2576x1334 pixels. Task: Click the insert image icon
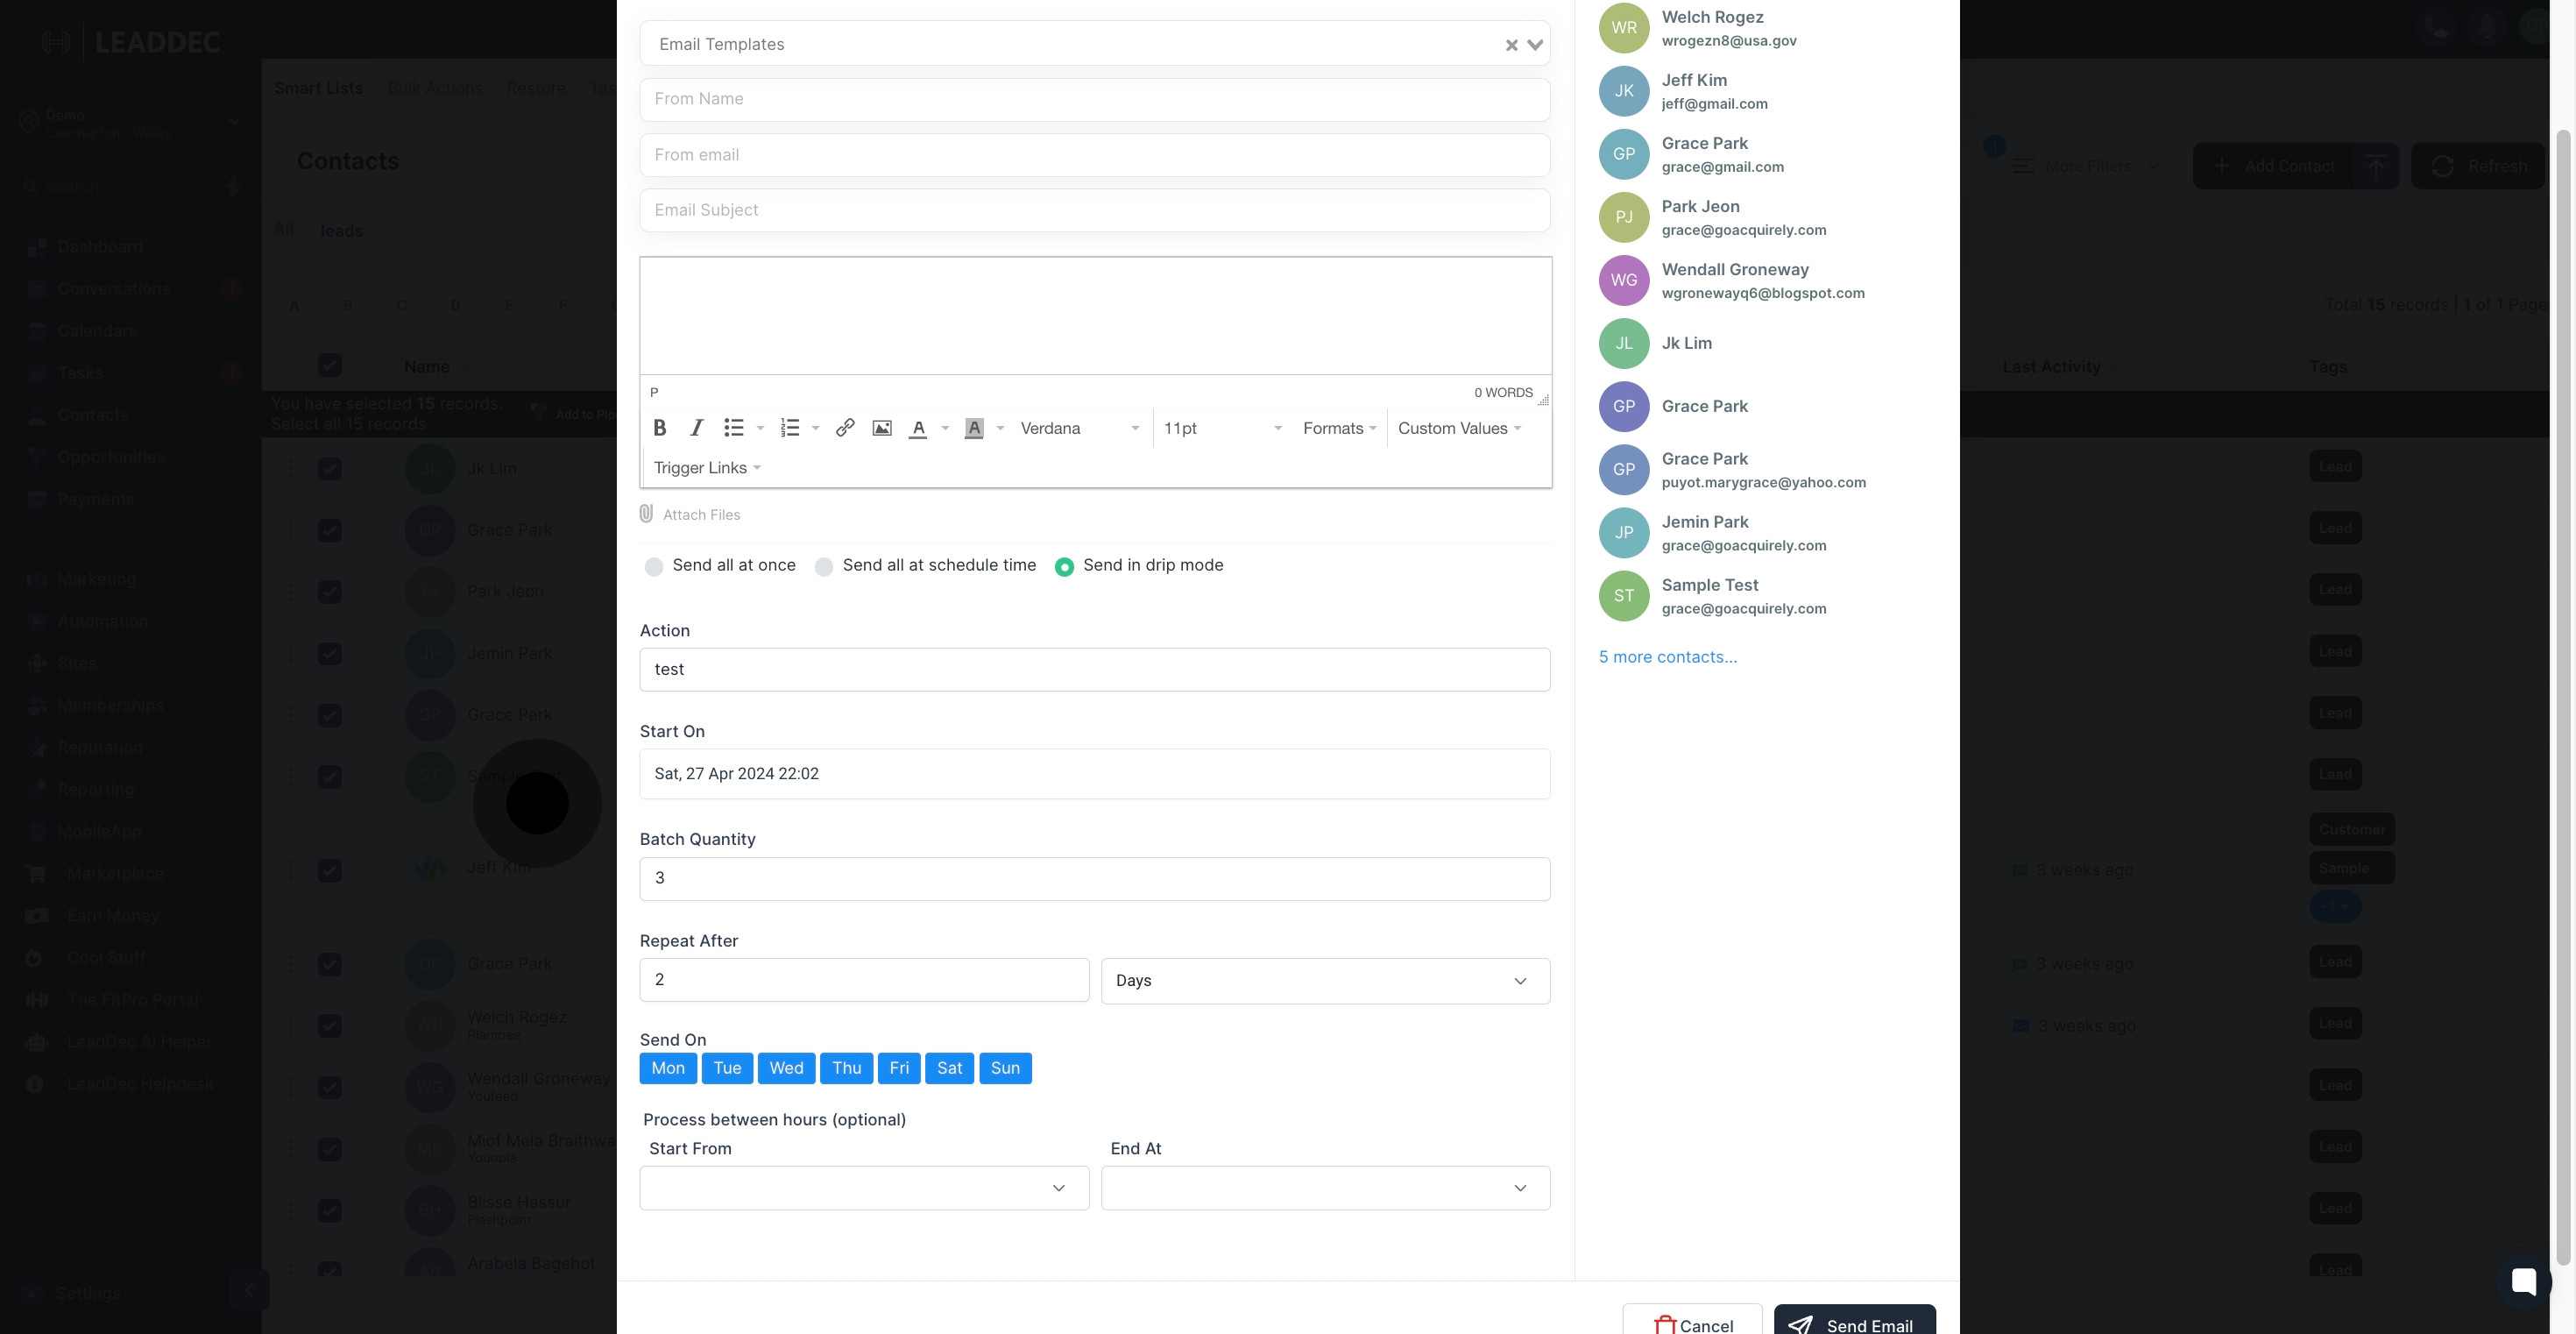[x=882, y=428]
